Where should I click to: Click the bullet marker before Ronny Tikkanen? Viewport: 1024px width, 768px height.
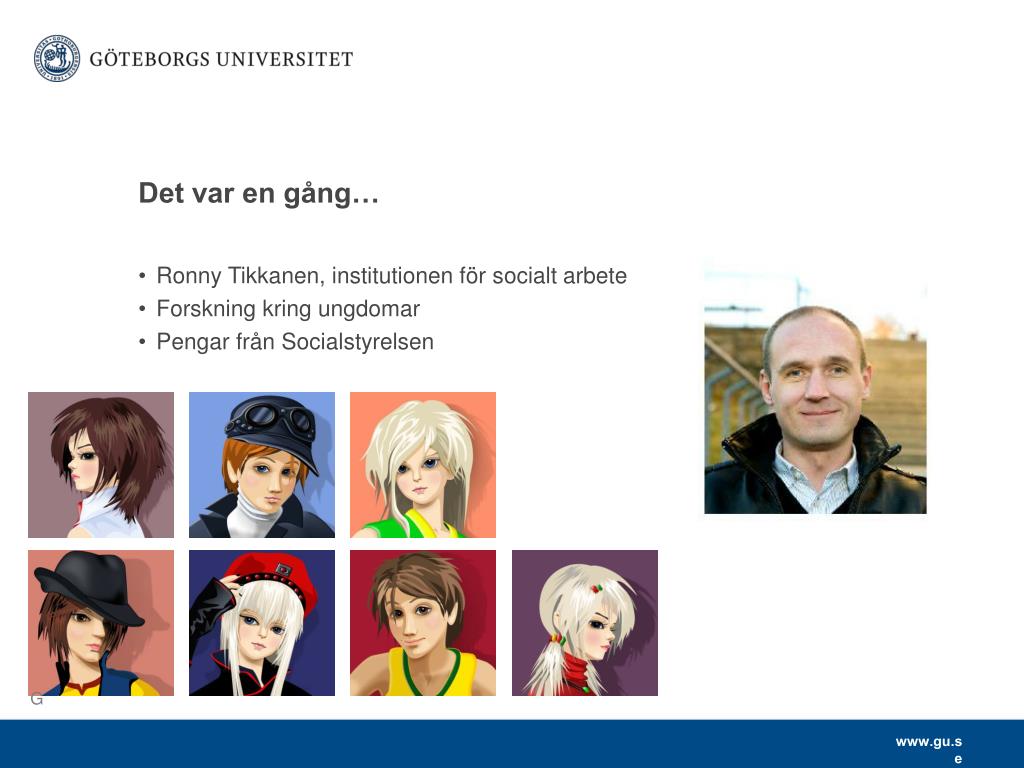[x=142, y=276]
